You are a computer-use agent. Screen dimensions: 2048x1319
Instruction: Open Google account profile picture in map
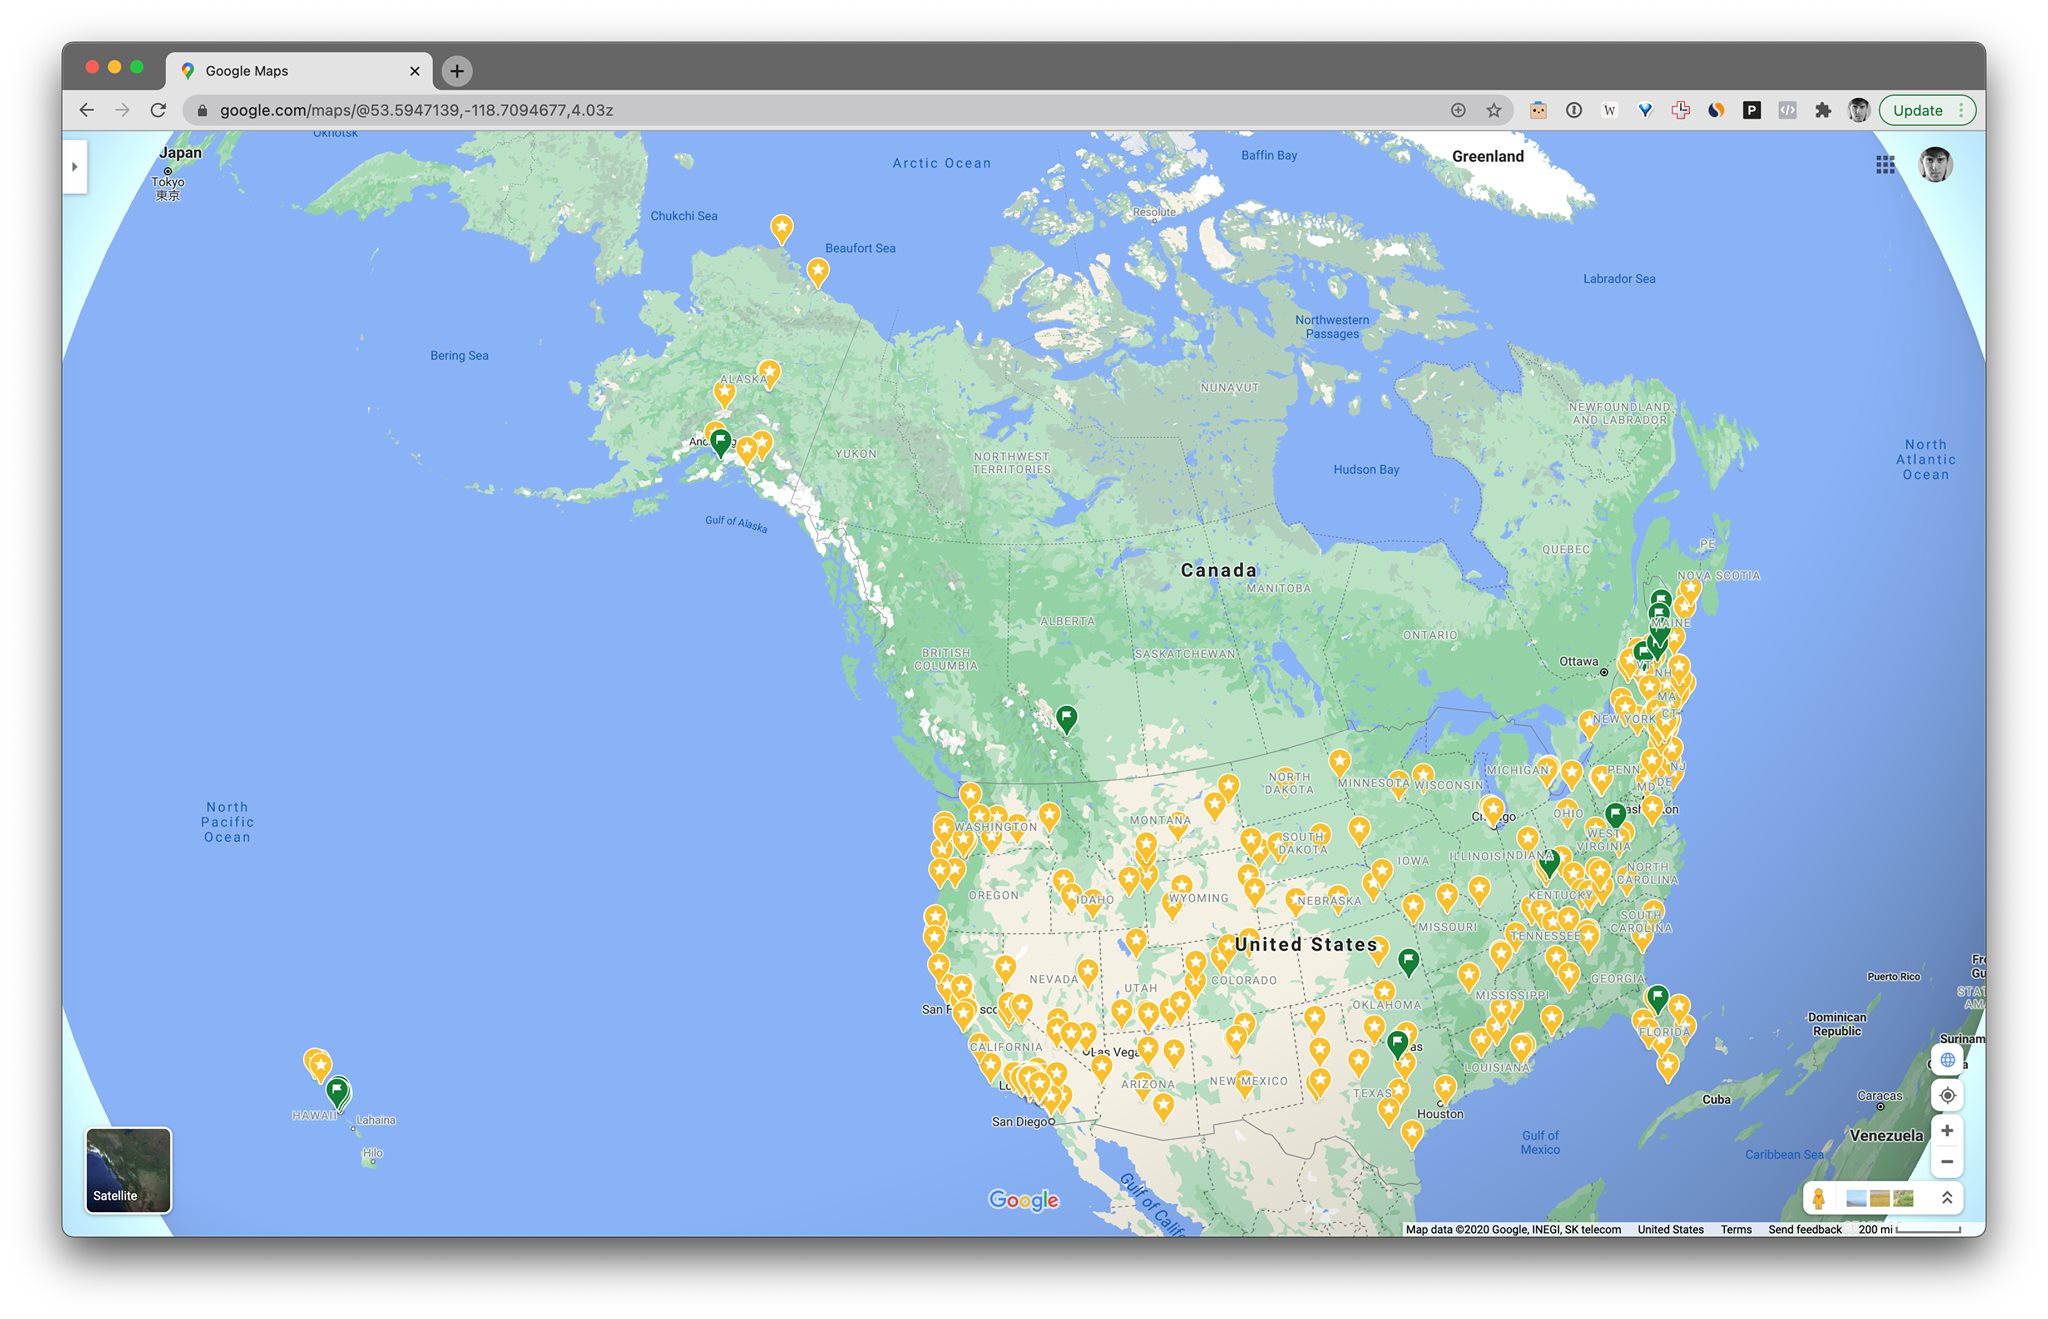point(1935,165)
